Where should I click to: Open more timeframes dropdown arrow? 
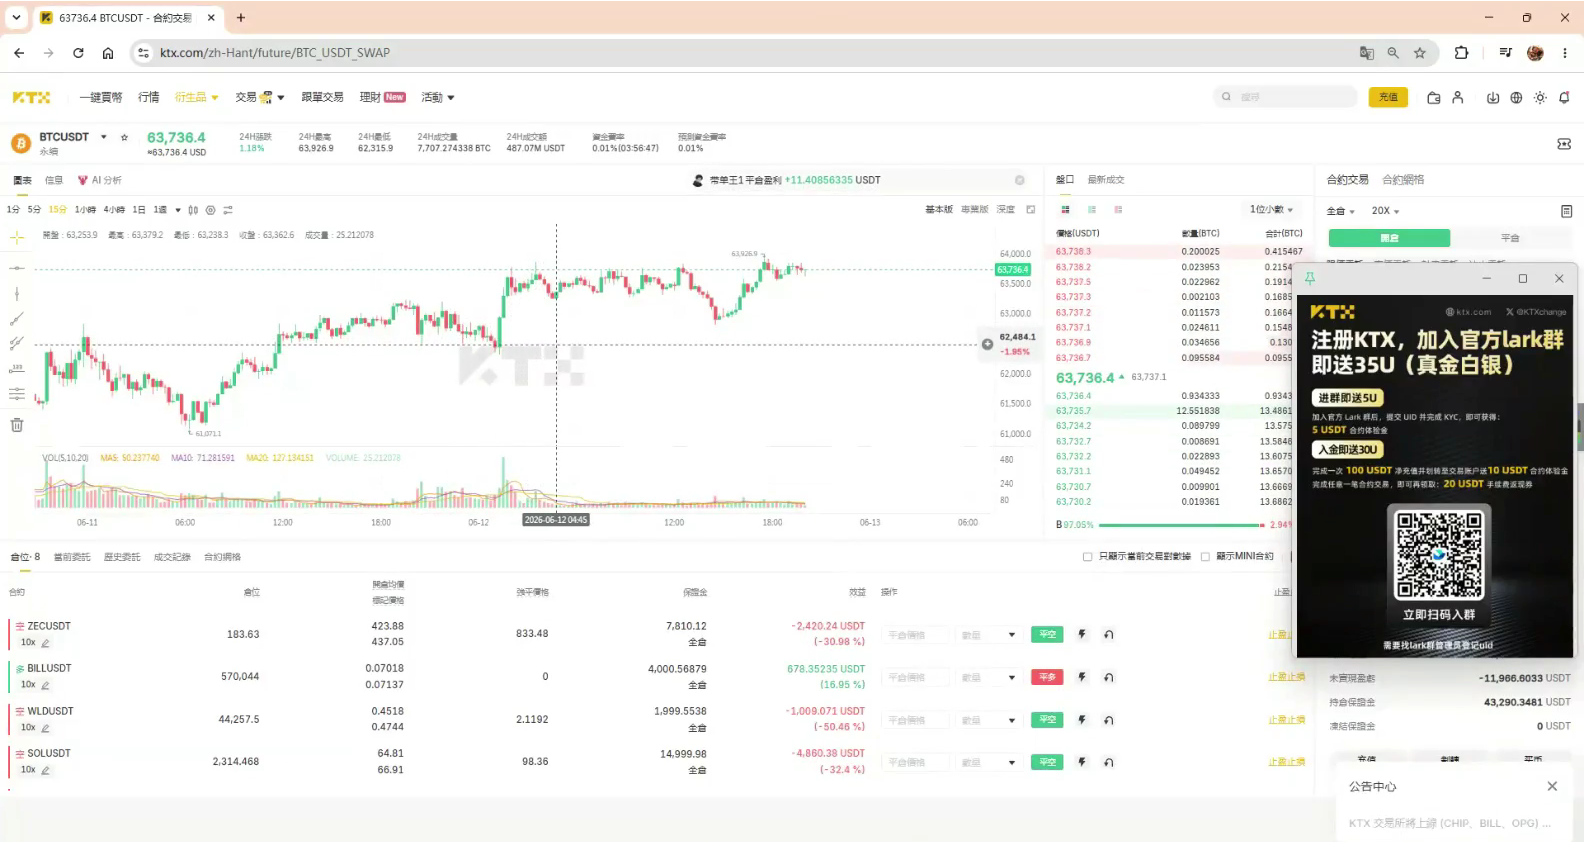pyautogui.click(x=178, y=210)
